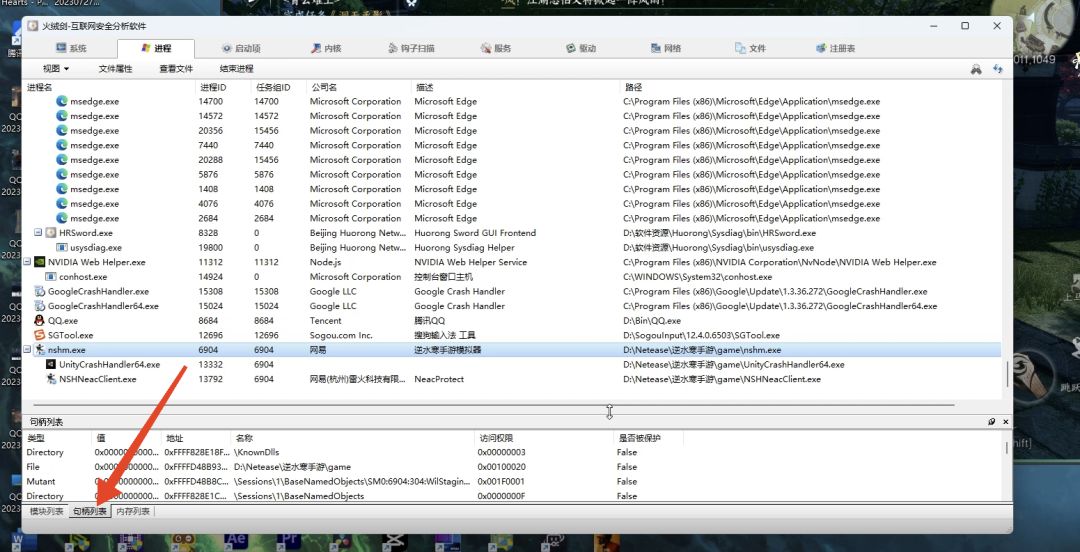Click the nshm.exe game icon
This screenshot has height=552, width=1080.
point(40,350)
